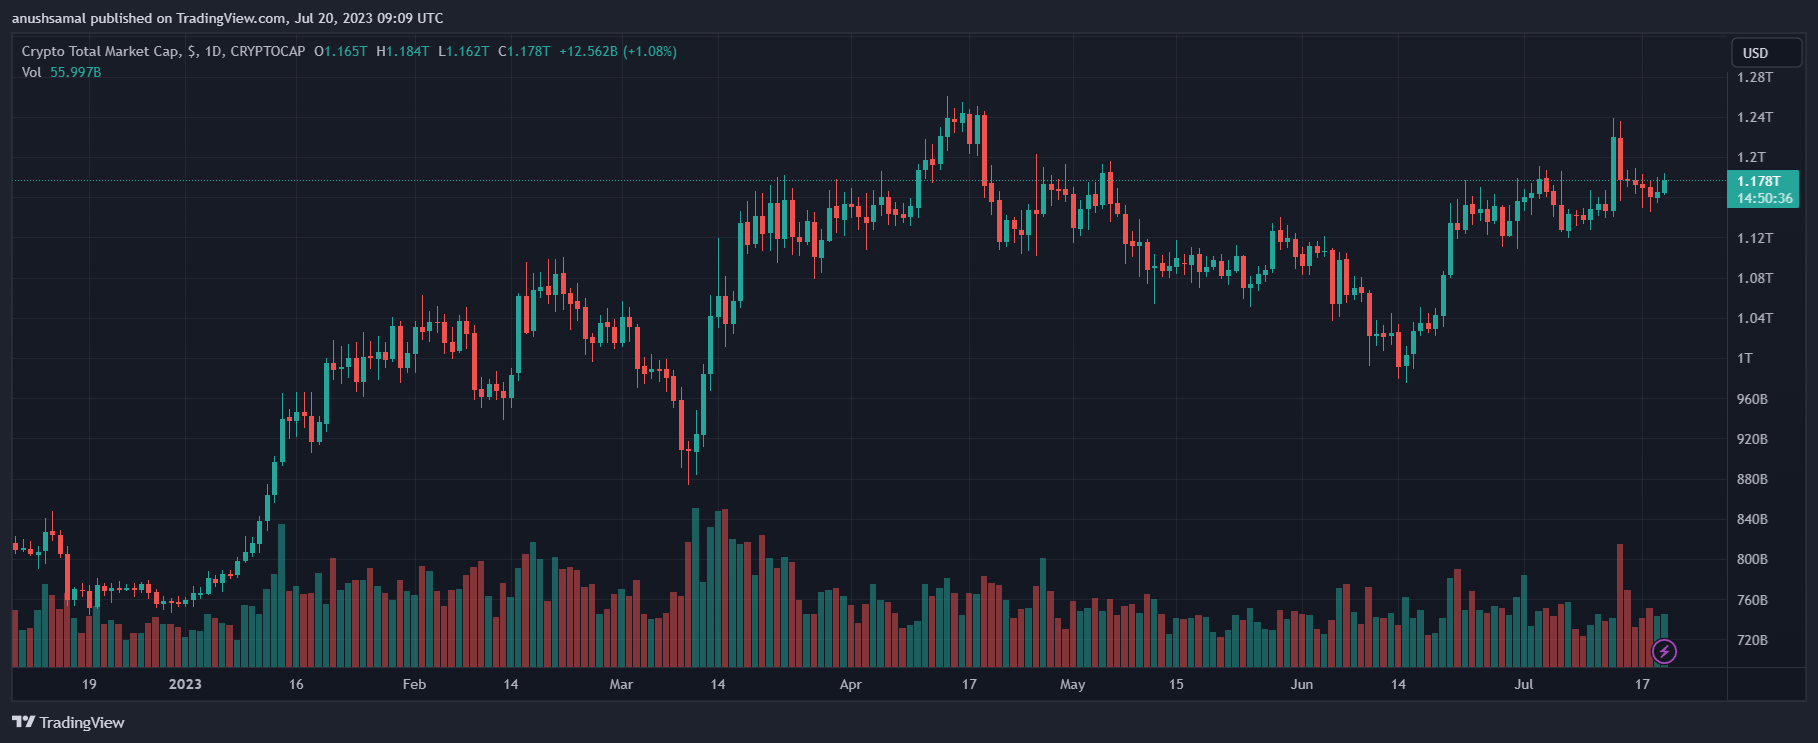
Task: Click the 1T level on the price axis
Action: click(x=1744, y=358)
